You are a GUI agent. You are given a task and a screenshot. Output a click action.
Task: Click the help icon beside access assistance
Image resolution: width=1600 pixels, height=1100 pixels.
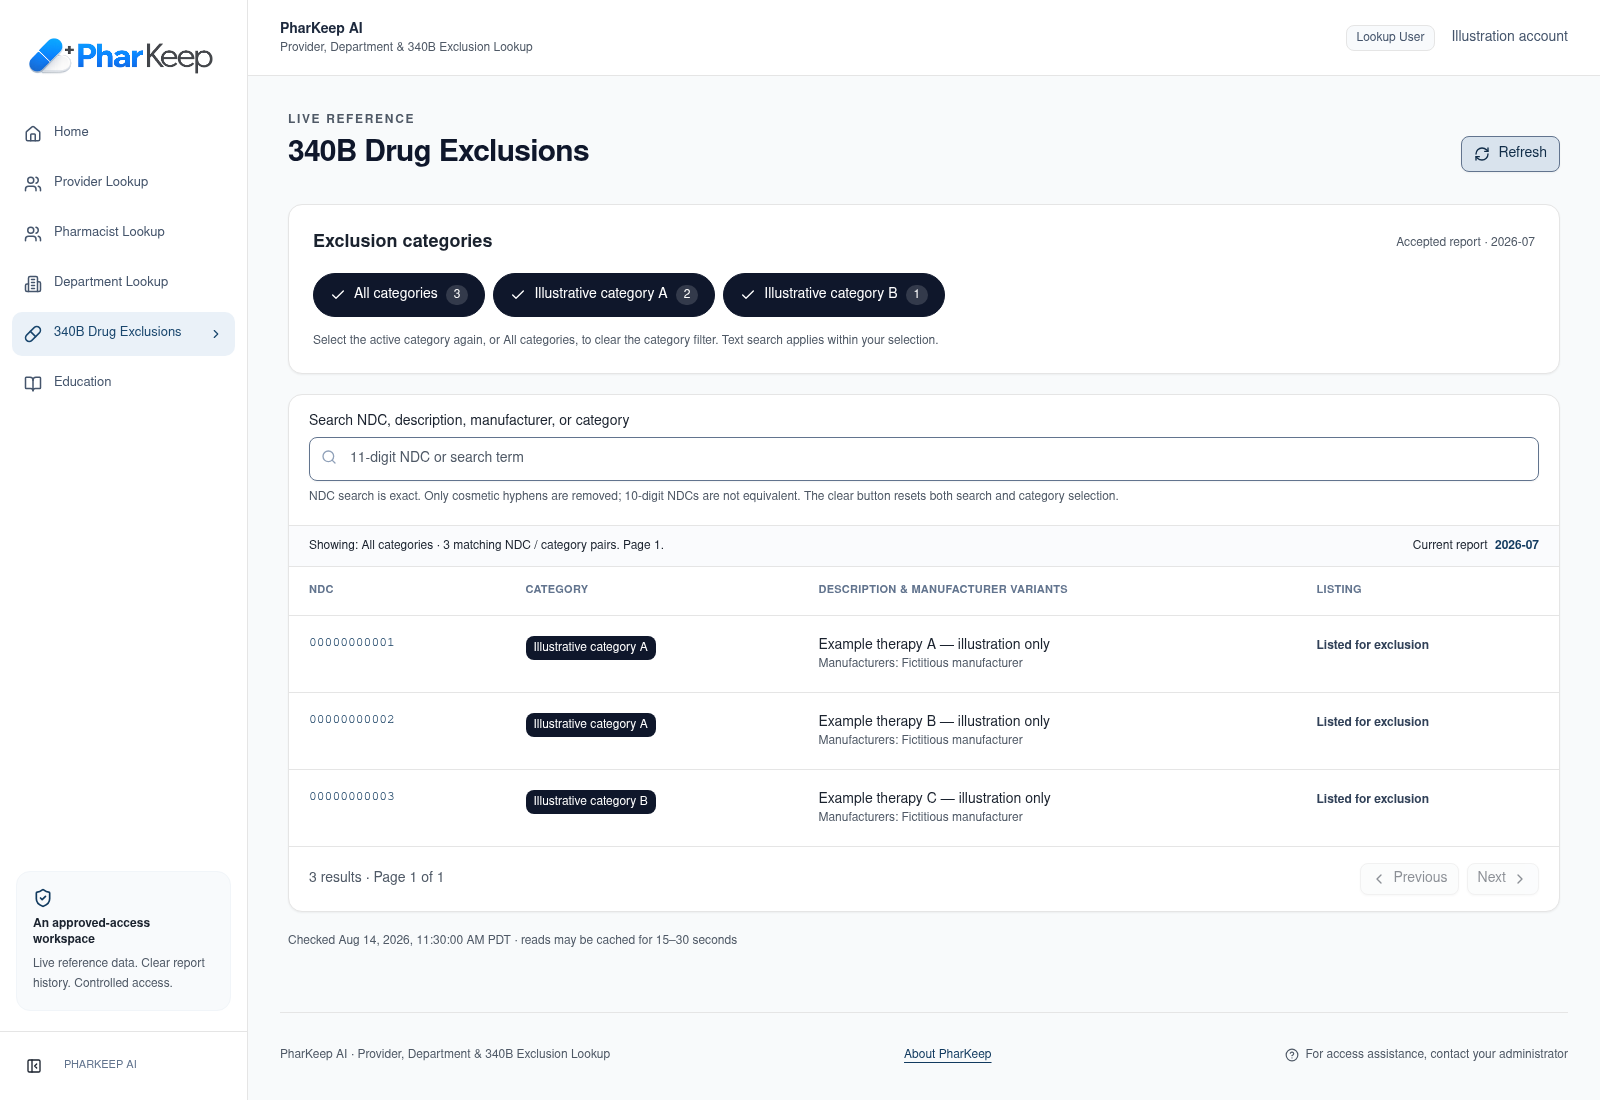tap(1292, 1055)
